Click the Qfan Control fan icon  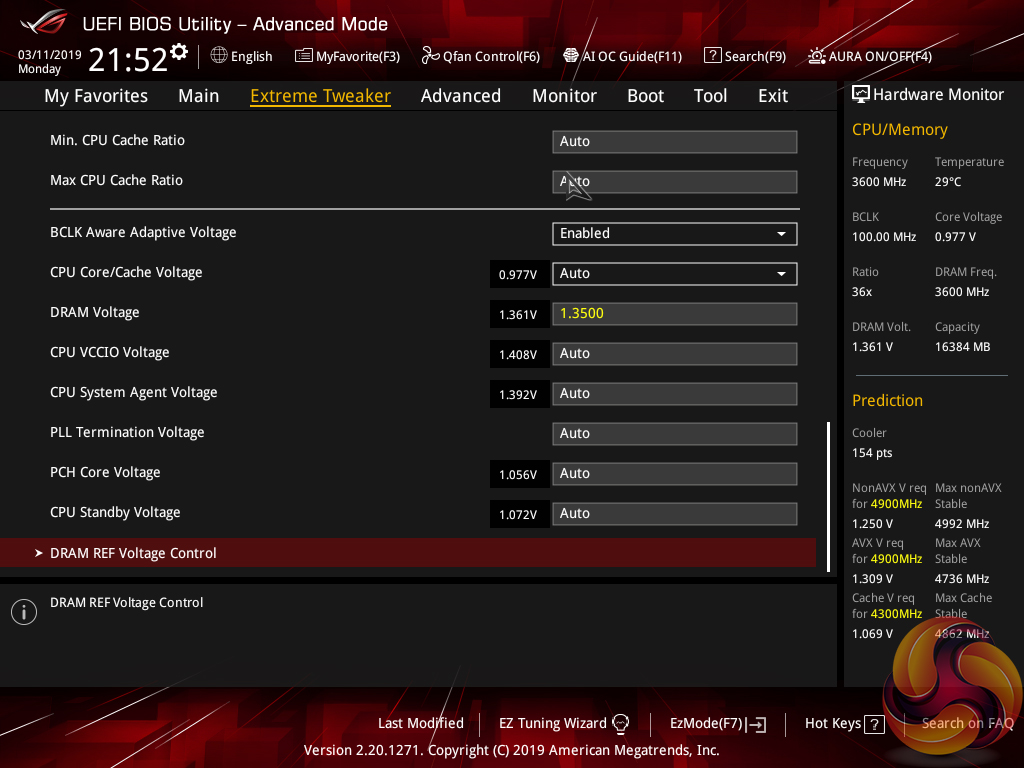click(430, 56)
